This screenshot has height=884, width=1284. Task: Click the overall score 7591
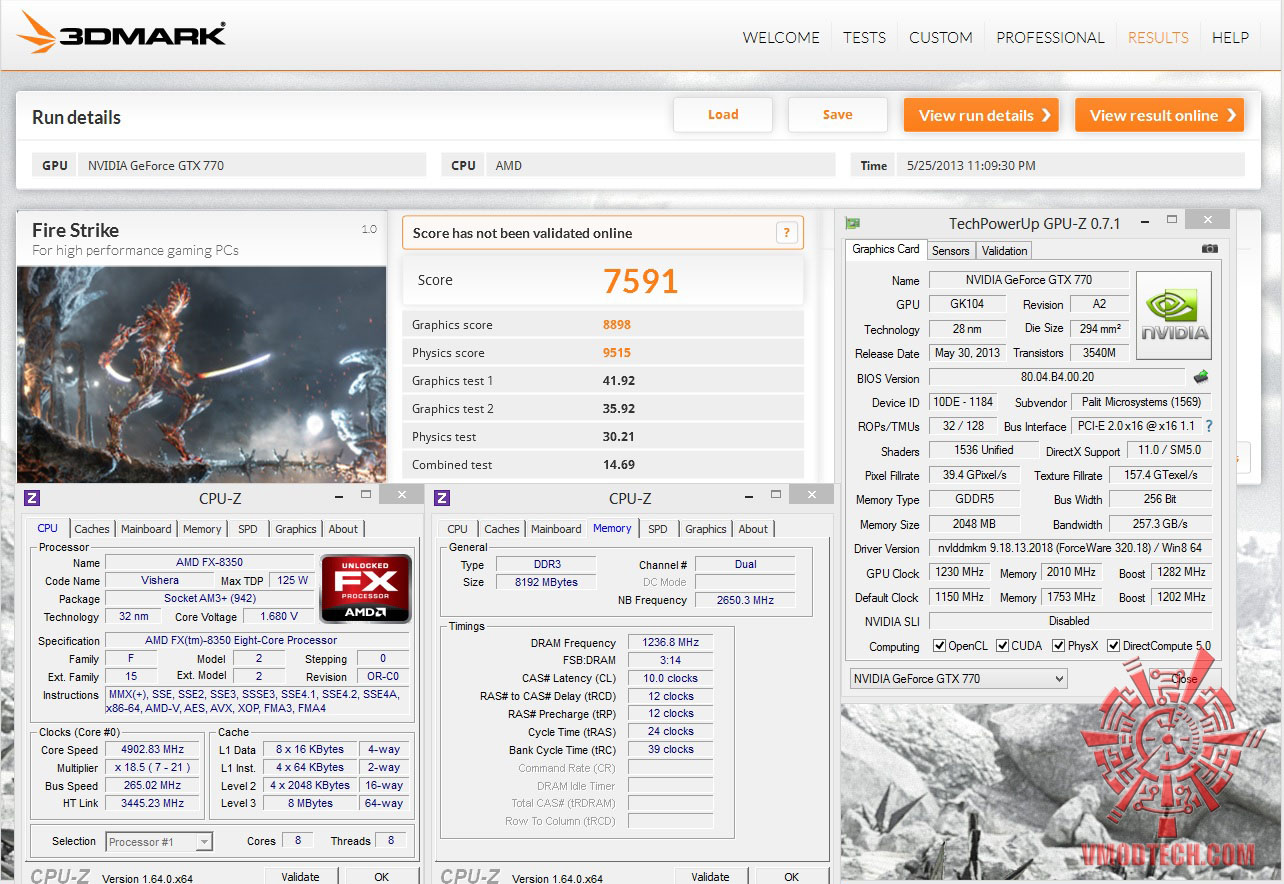[x=641, y=281]
